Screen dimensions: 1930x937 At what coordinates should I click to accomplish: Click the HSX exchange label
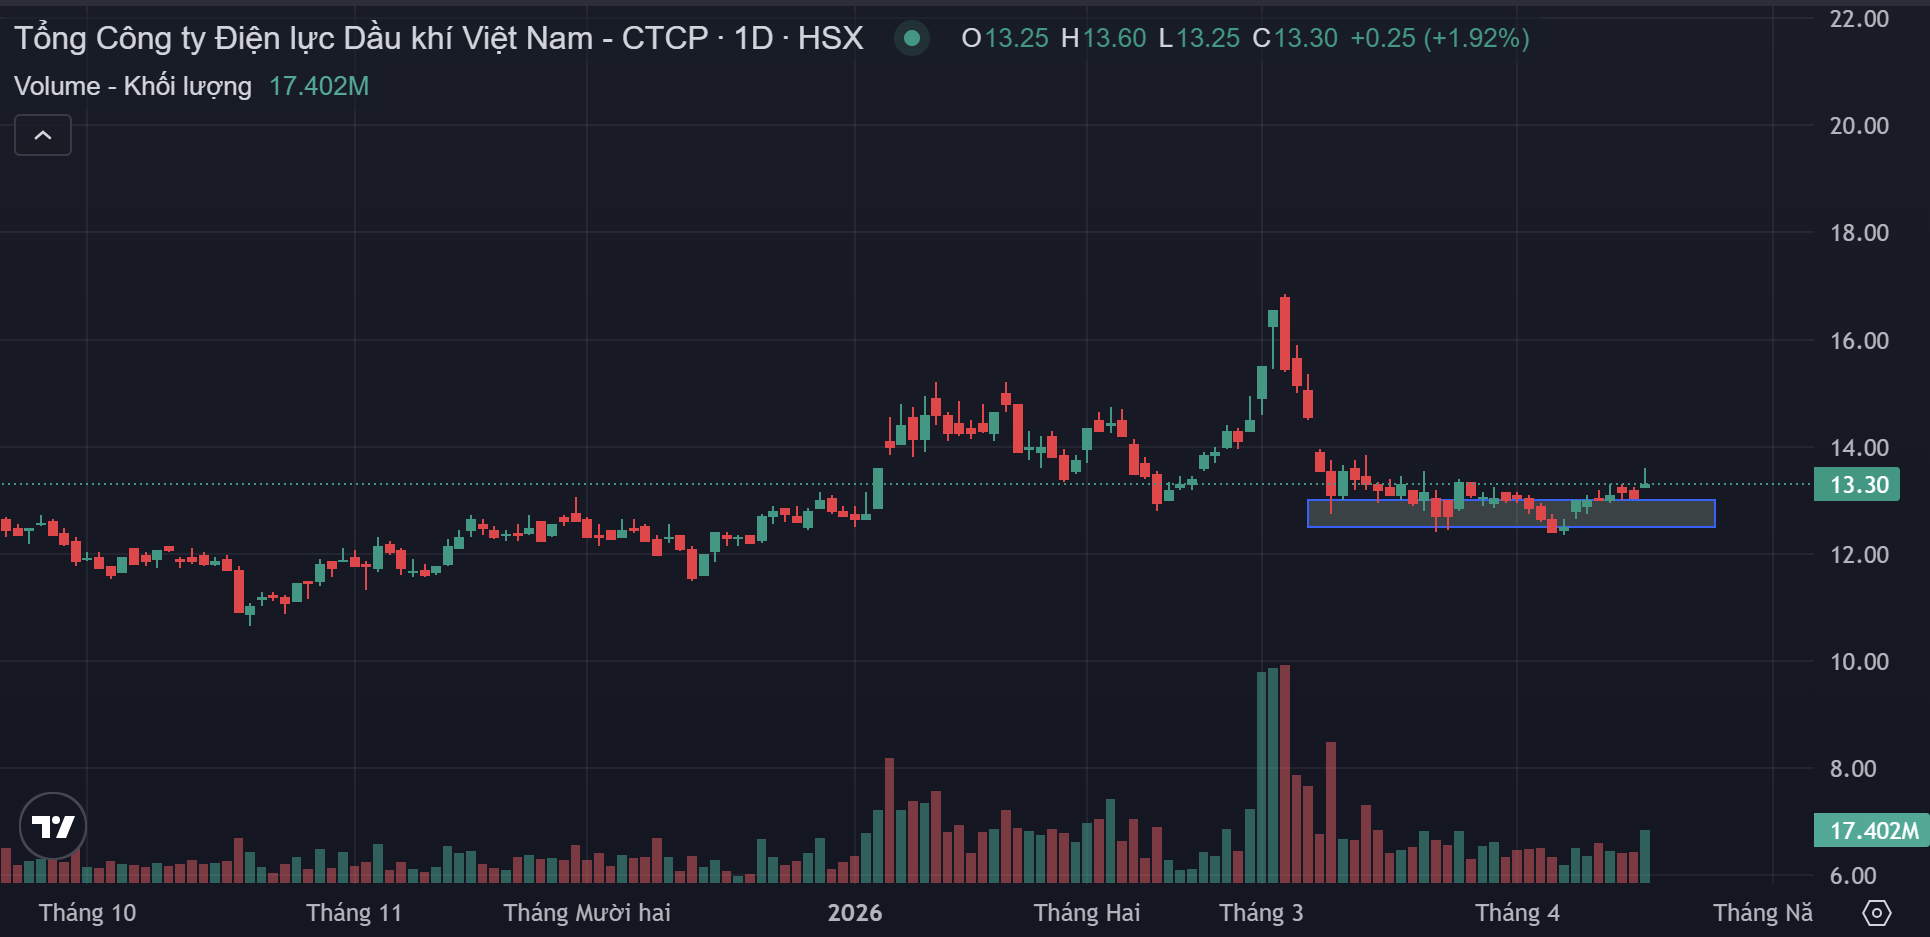830,38
